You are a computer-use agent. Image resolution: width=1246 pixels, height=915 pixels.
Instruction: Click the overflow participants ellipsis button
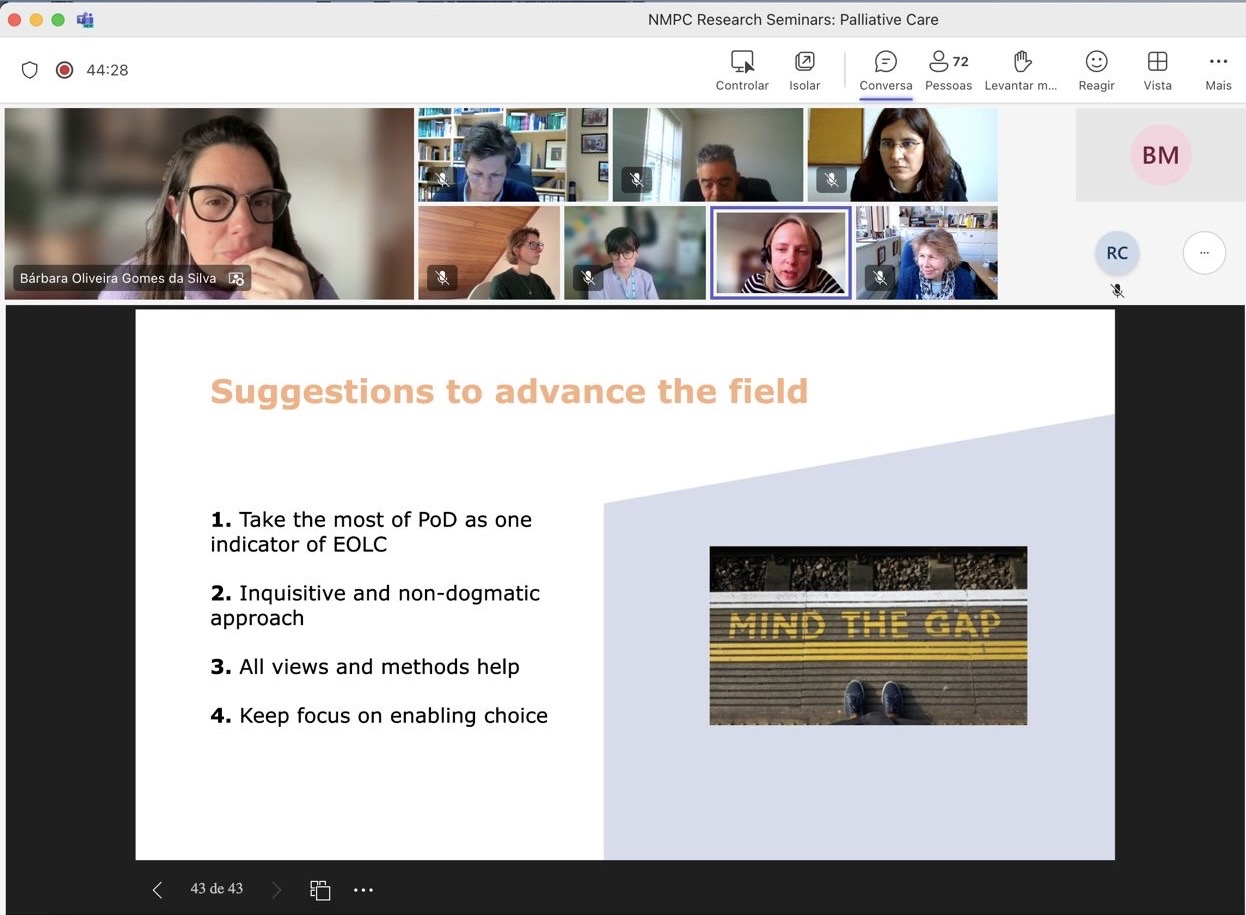point(1204,253)
